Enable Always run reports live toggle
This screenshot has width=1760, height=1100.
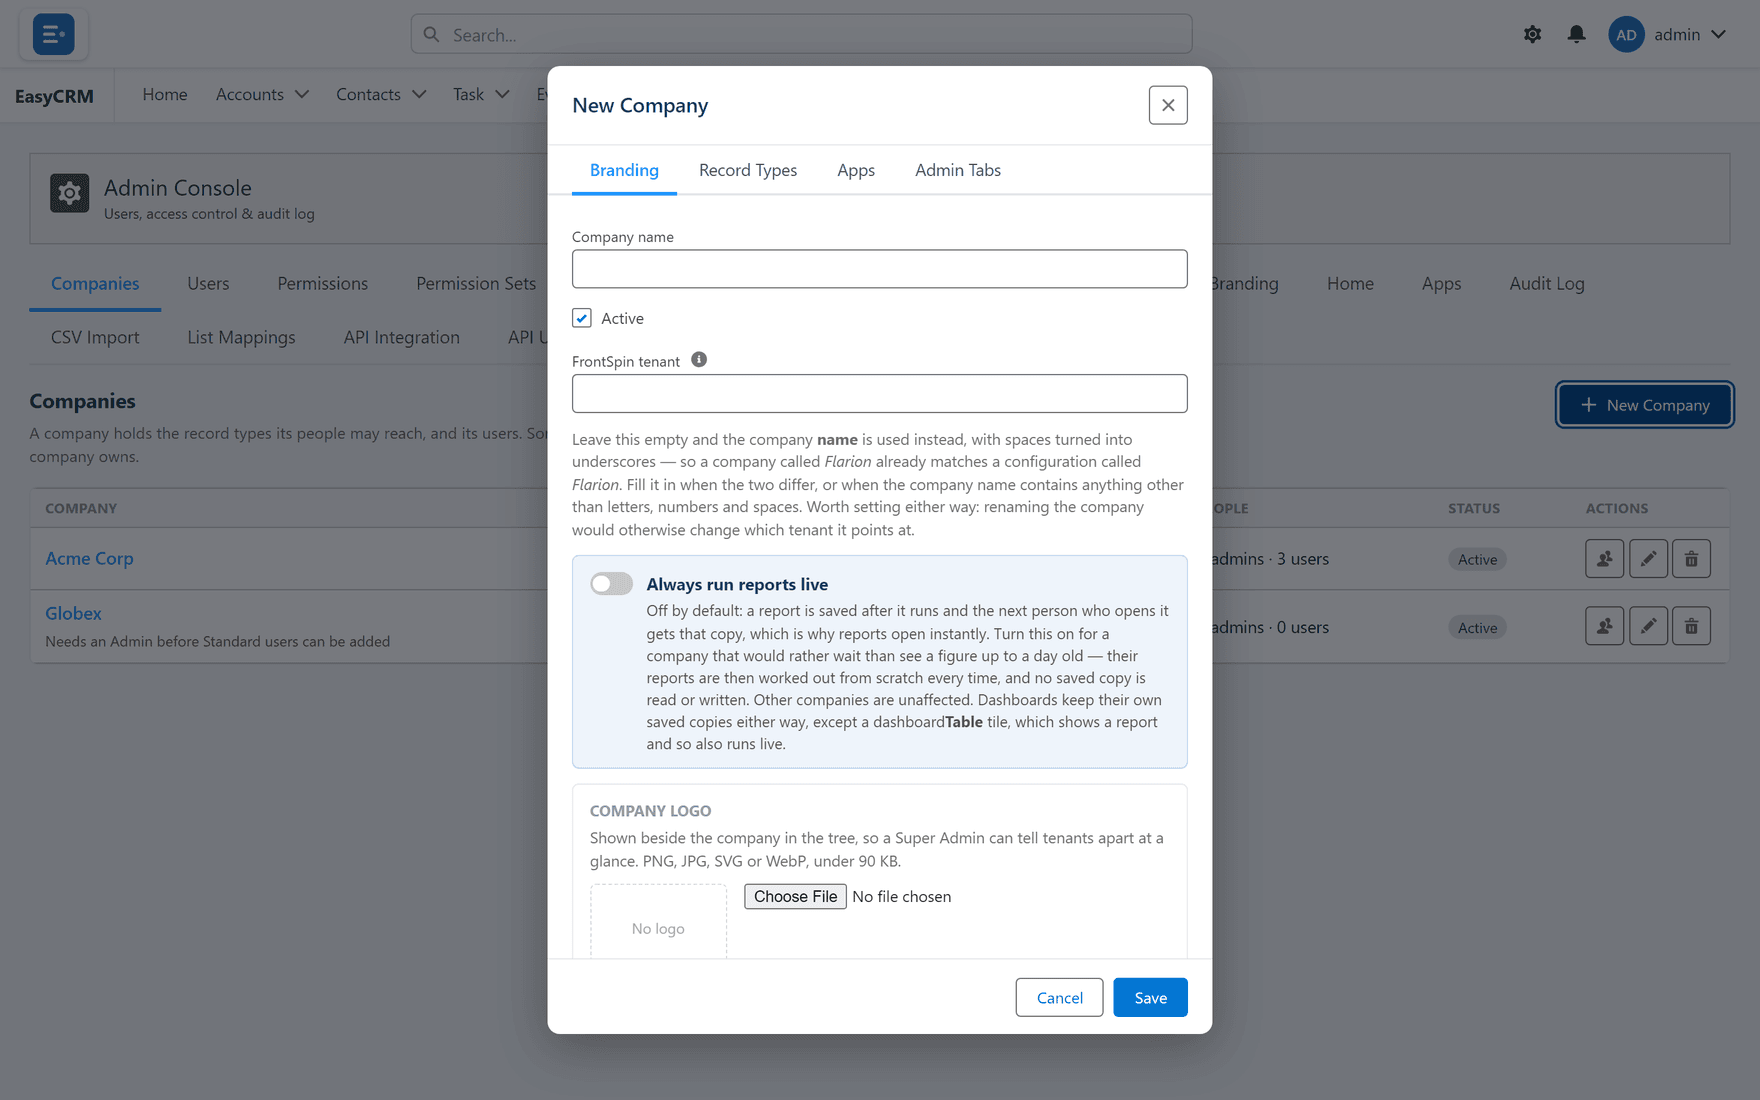[611, 583]
